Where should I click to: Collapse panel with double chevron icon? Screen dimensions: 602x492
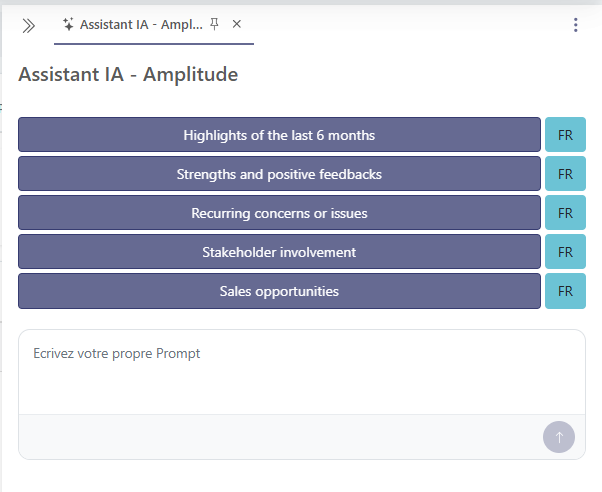point(28,25)
